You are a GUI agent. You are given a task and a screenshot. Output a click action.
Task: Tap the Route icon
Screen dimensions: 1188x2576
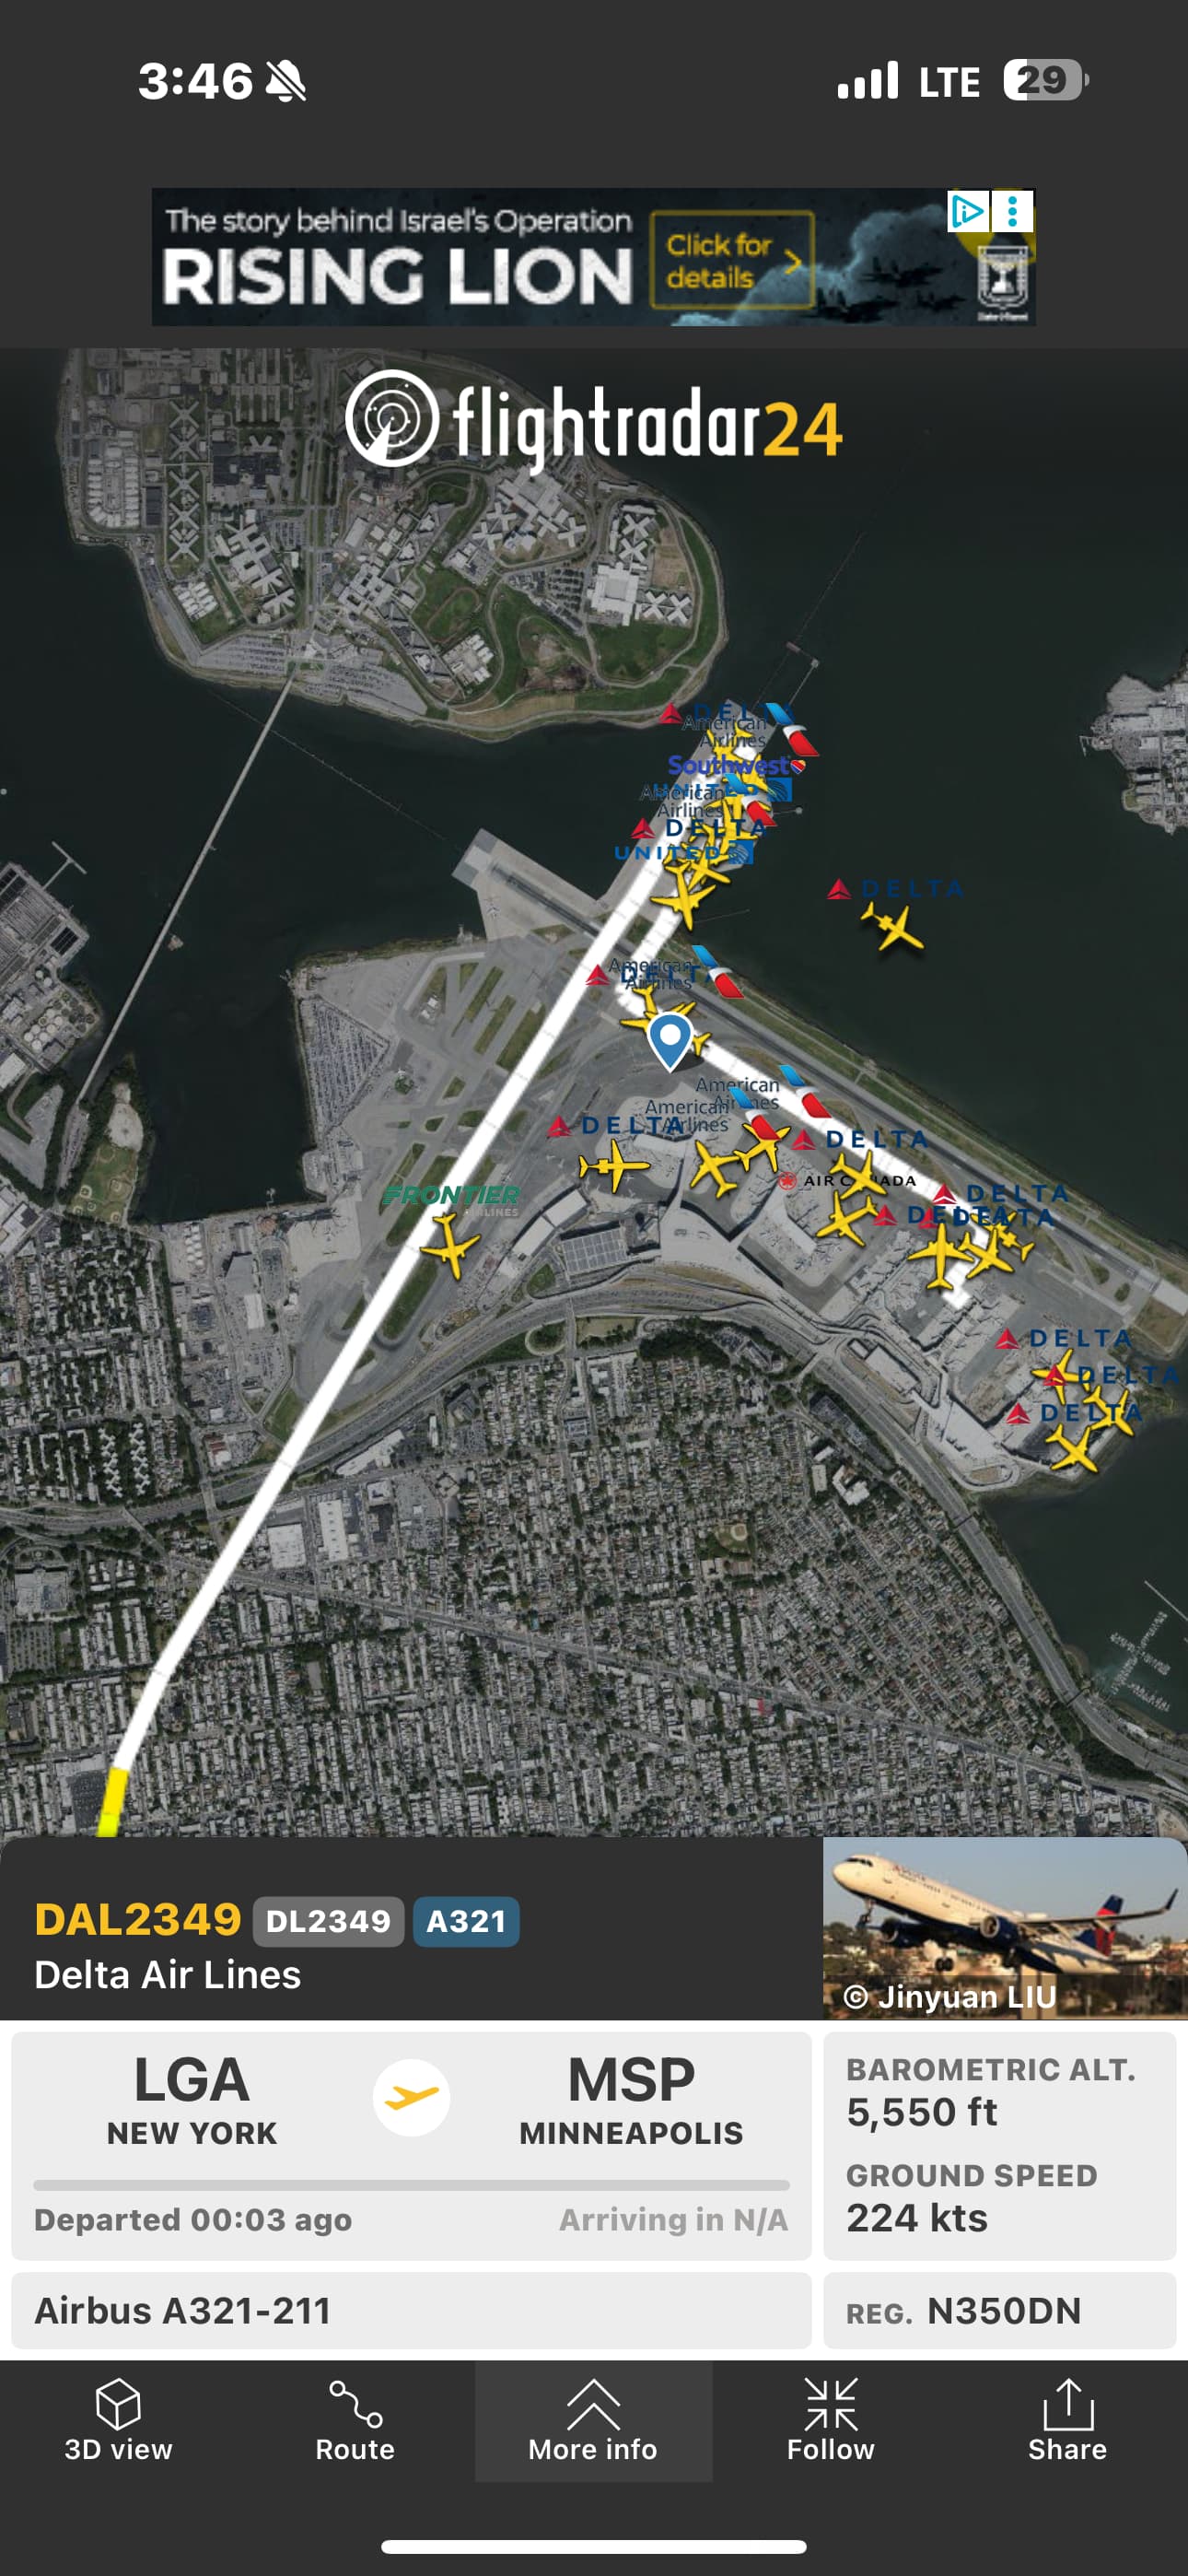coord(355,2403)
